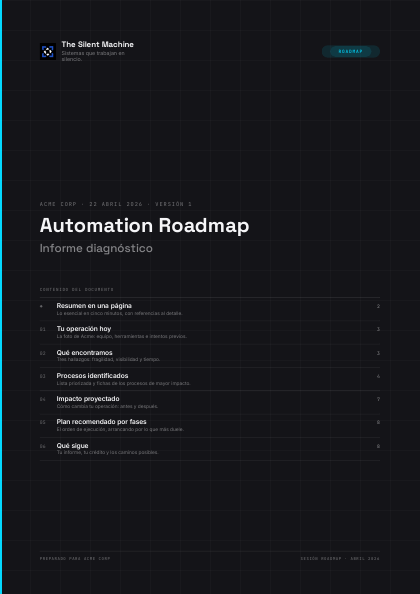420x594 pixels.
Task: Click the cyan vertical bar on left edge
Action: tap(1, 297)
